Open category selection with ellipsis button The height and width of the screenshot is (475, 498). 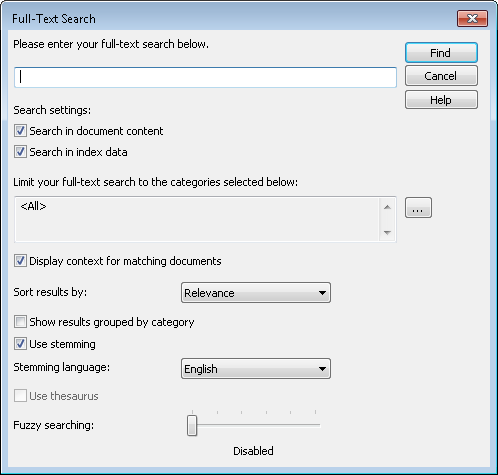click(x=418, y=208)
